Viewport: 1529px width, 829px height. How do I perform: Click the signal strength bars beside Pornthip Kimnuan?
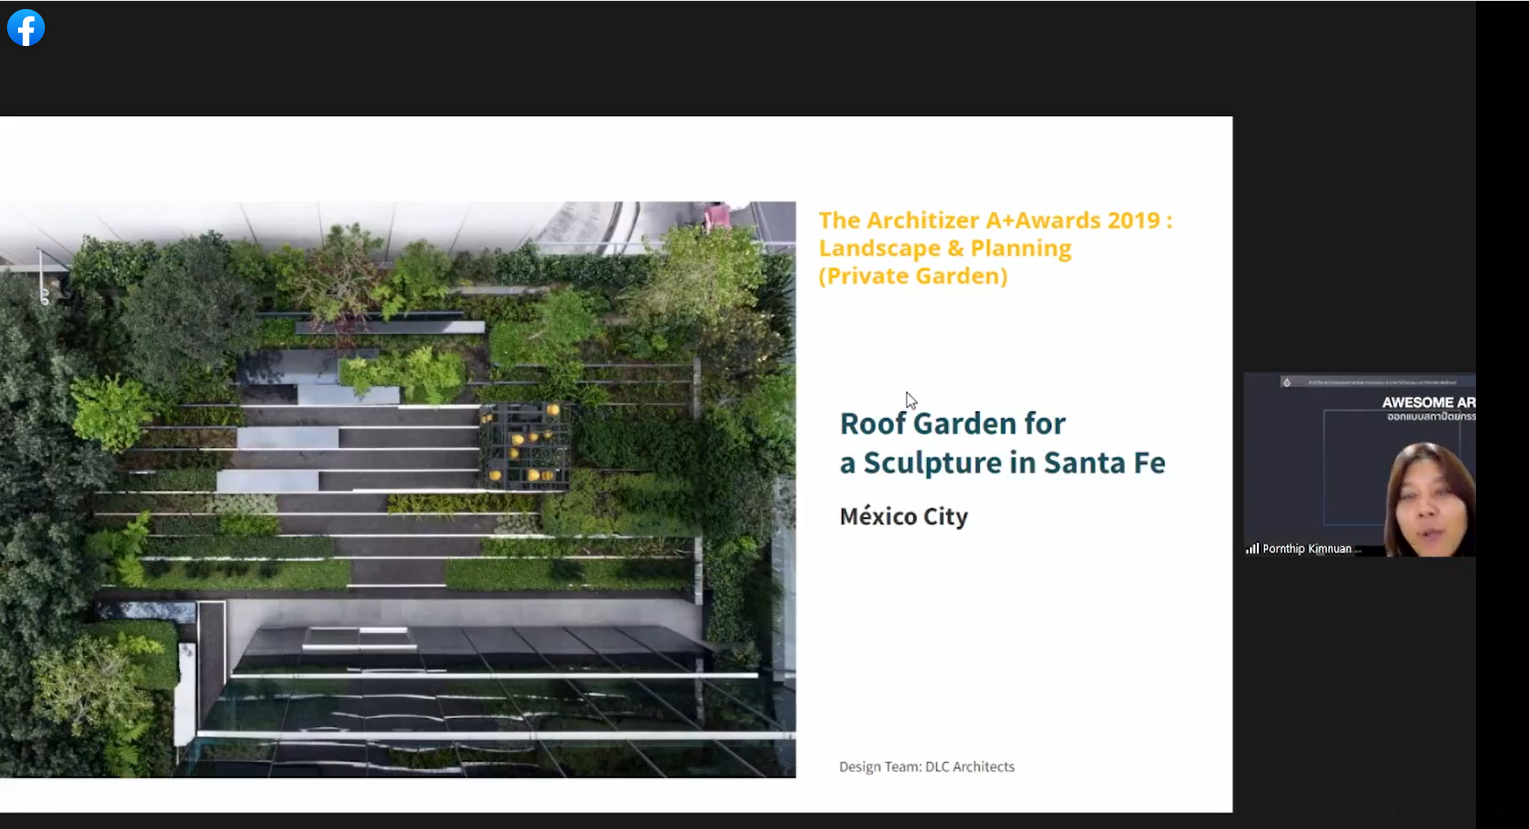pyautogui.click(x=1252, y=549)
